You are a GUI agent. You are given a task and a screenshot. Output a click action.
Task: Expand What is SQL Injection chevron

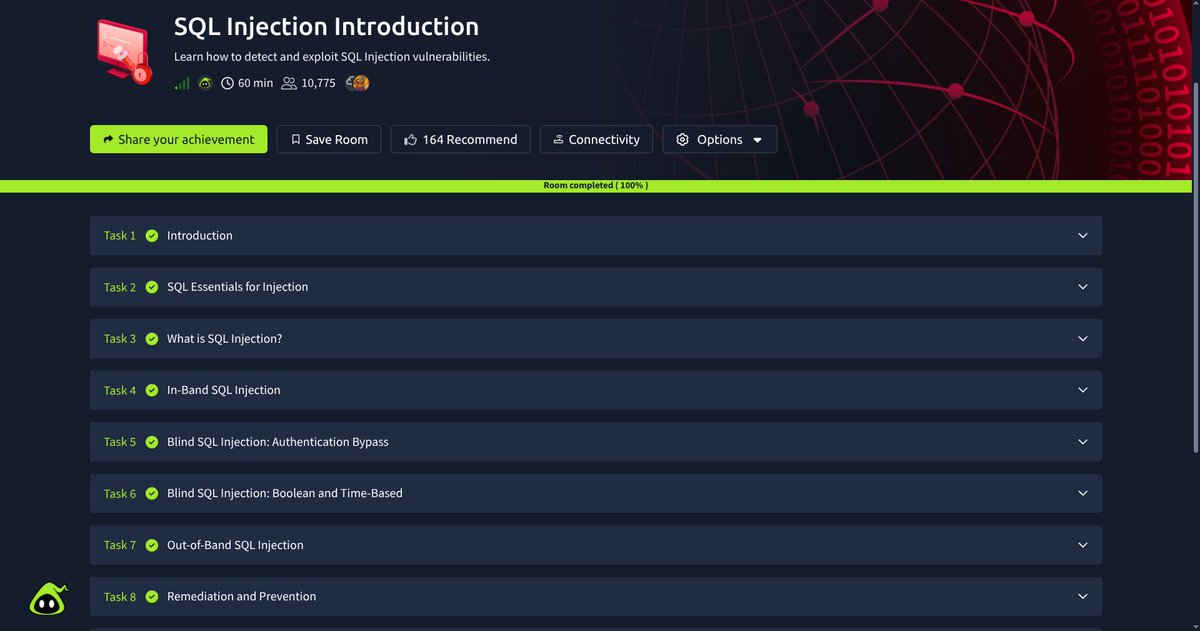point(1082,339)
